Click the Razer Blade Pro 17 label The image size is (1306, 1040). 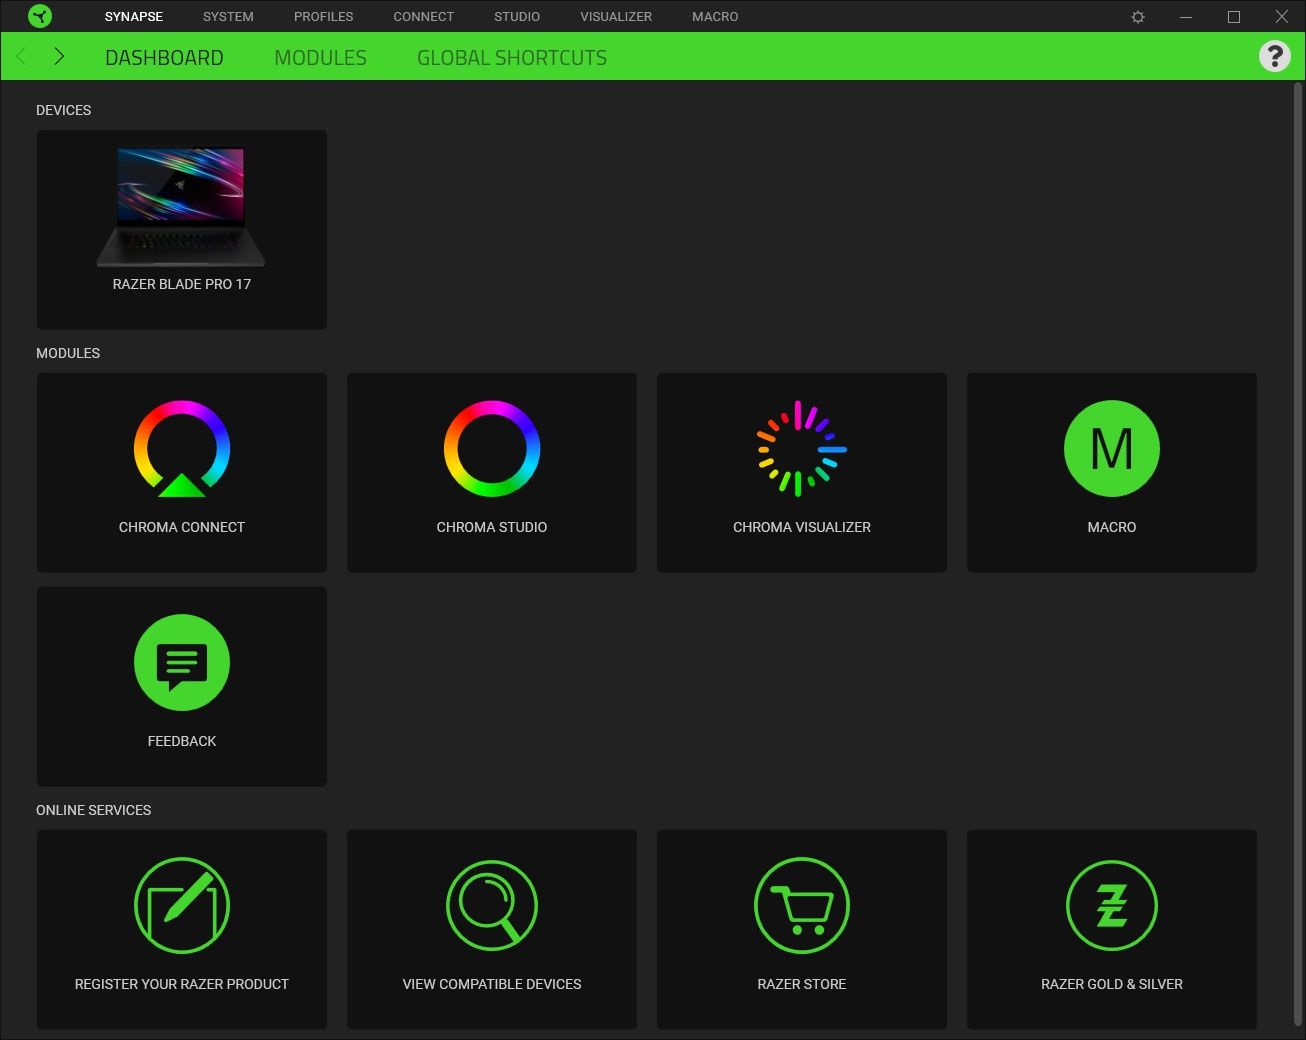182,284
